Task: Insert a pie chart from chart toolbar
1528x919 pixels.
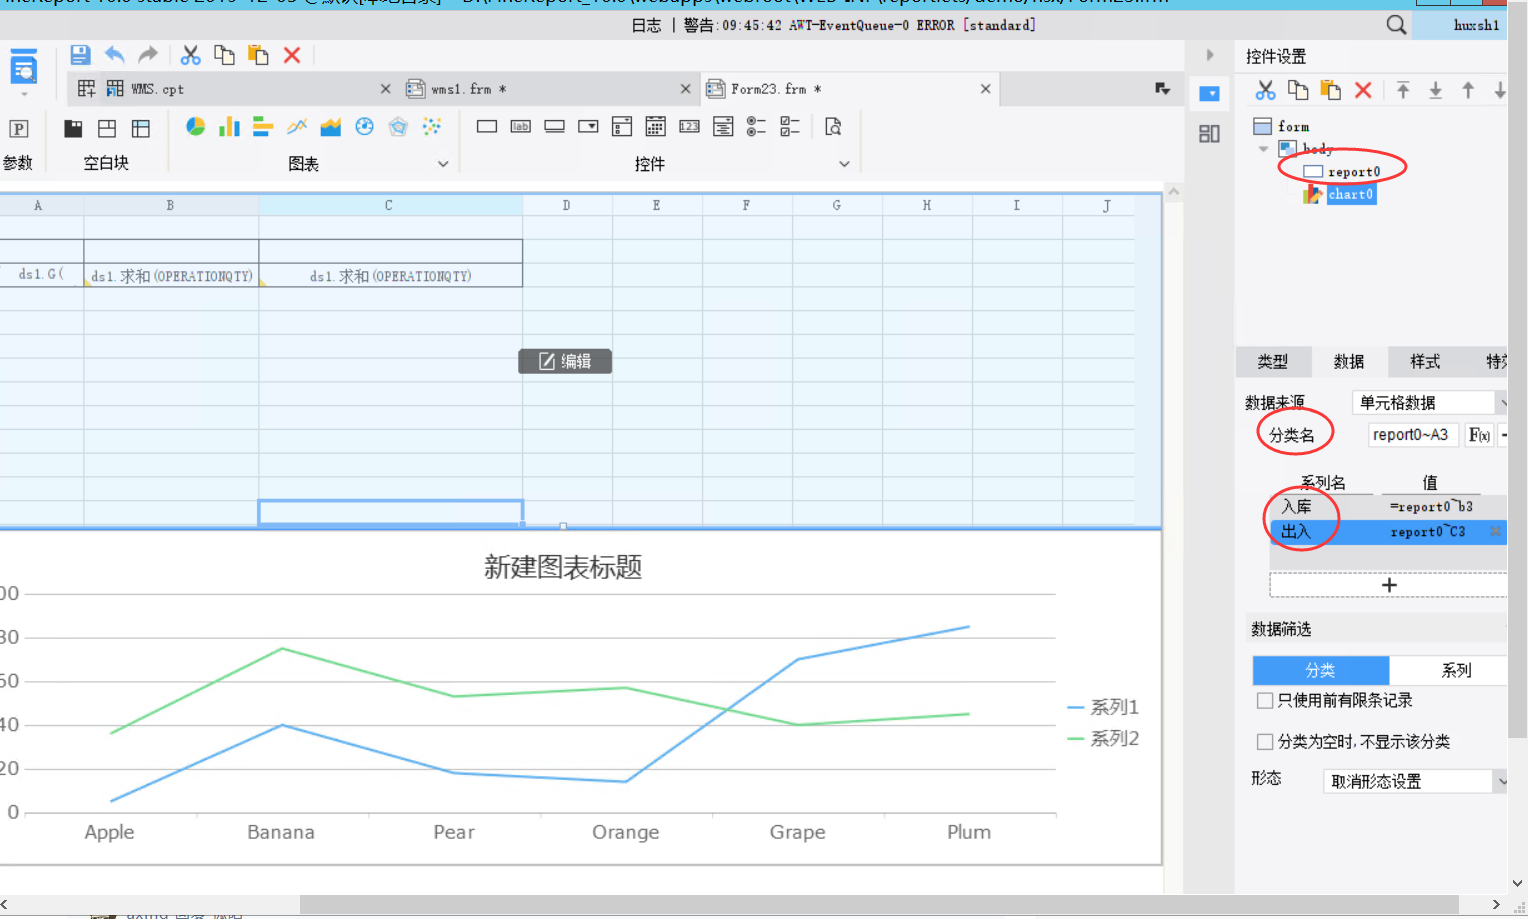Action: pyautogui.click(x=196, y=126)
